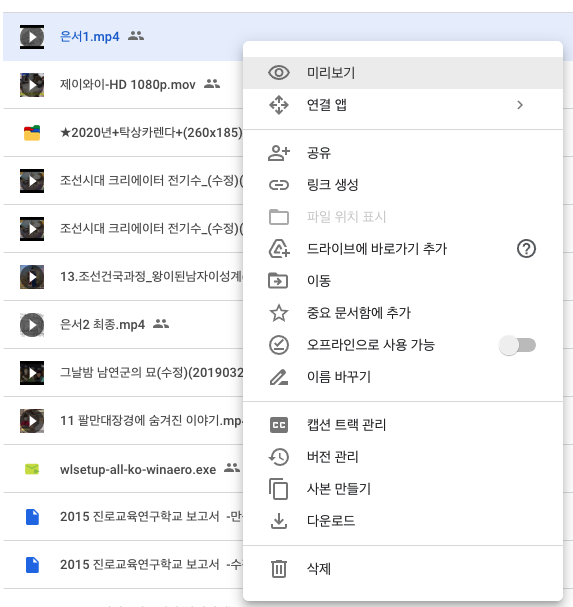The height and width of the screenshot is (607, 573).
Task: Click the download arrow icon beside 다운로드
Action: point(279,521)
